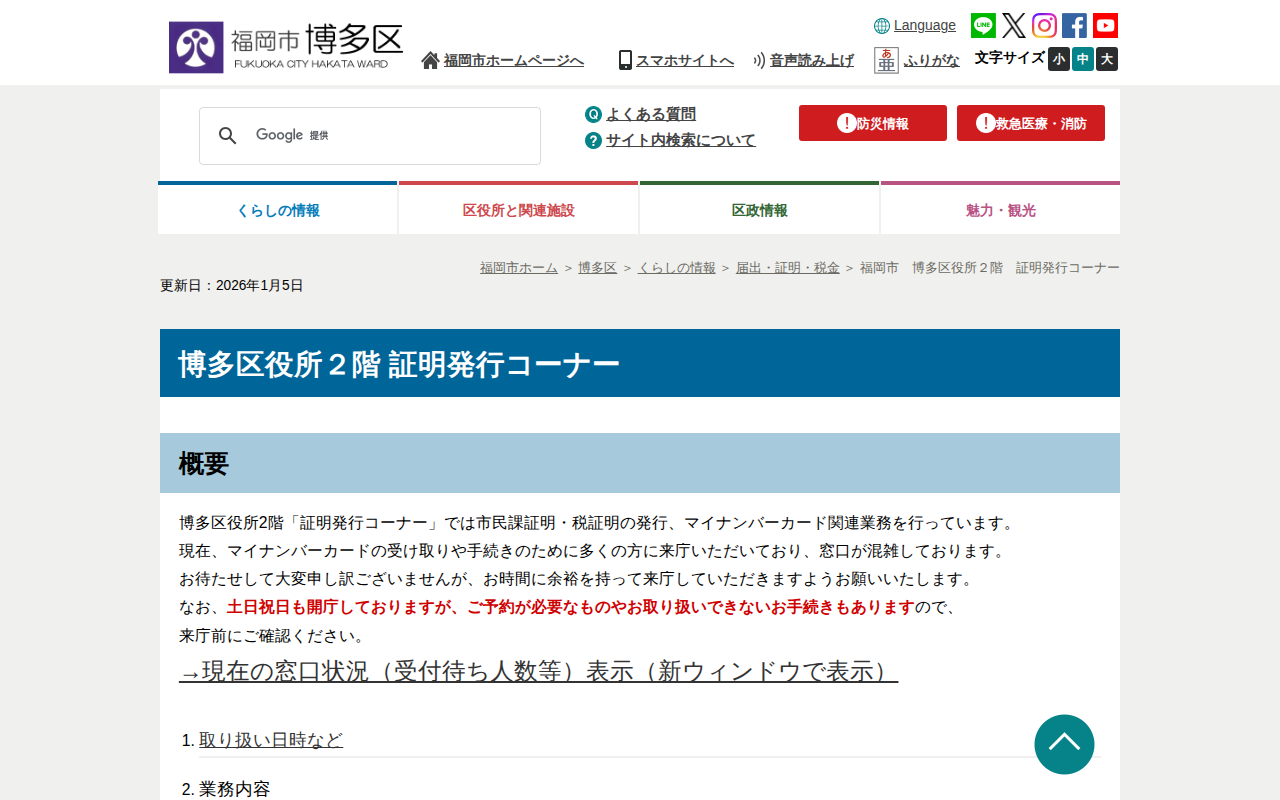Set text size to medium (中)
Viewport: 1280px width, 800px height.
point(1083,59)
